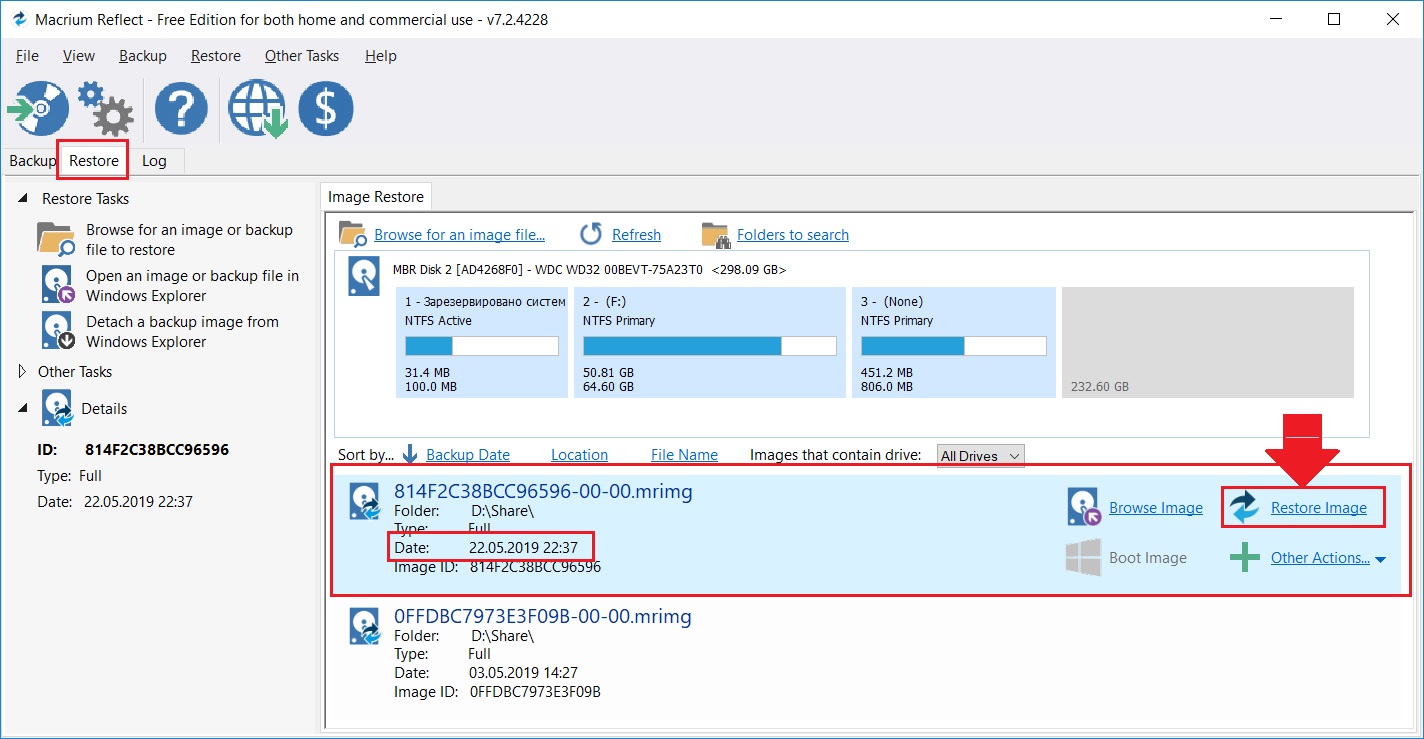
Task: Switch to the Log tab
Action: [154, 161]
